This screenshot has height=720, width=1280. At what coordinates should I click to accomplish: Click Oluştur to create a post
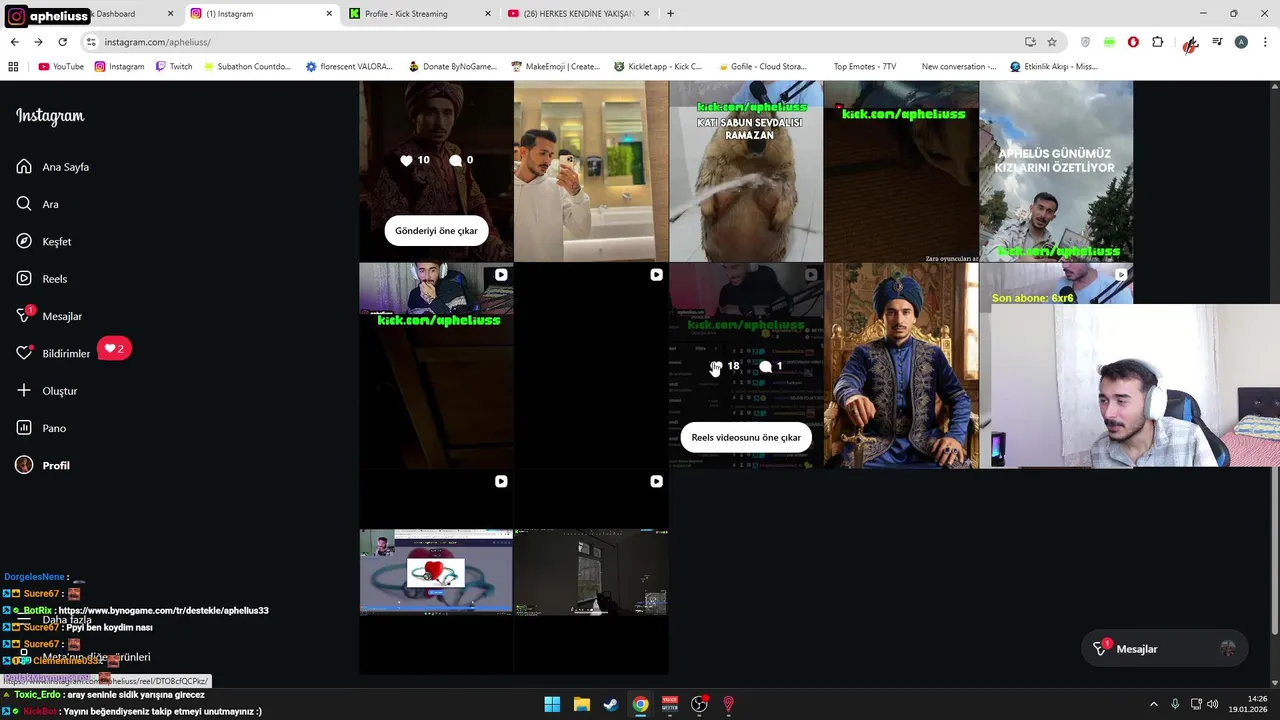(46, 391)
